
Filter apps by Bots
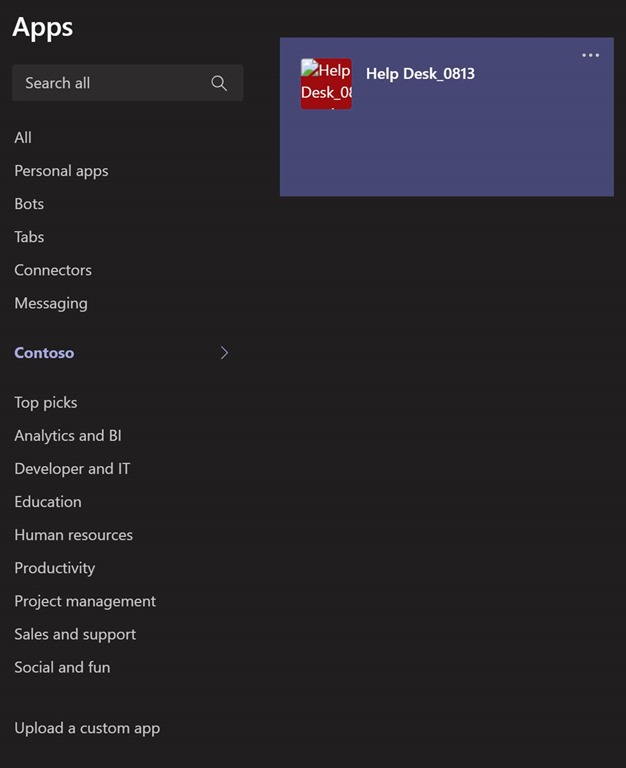29,204
